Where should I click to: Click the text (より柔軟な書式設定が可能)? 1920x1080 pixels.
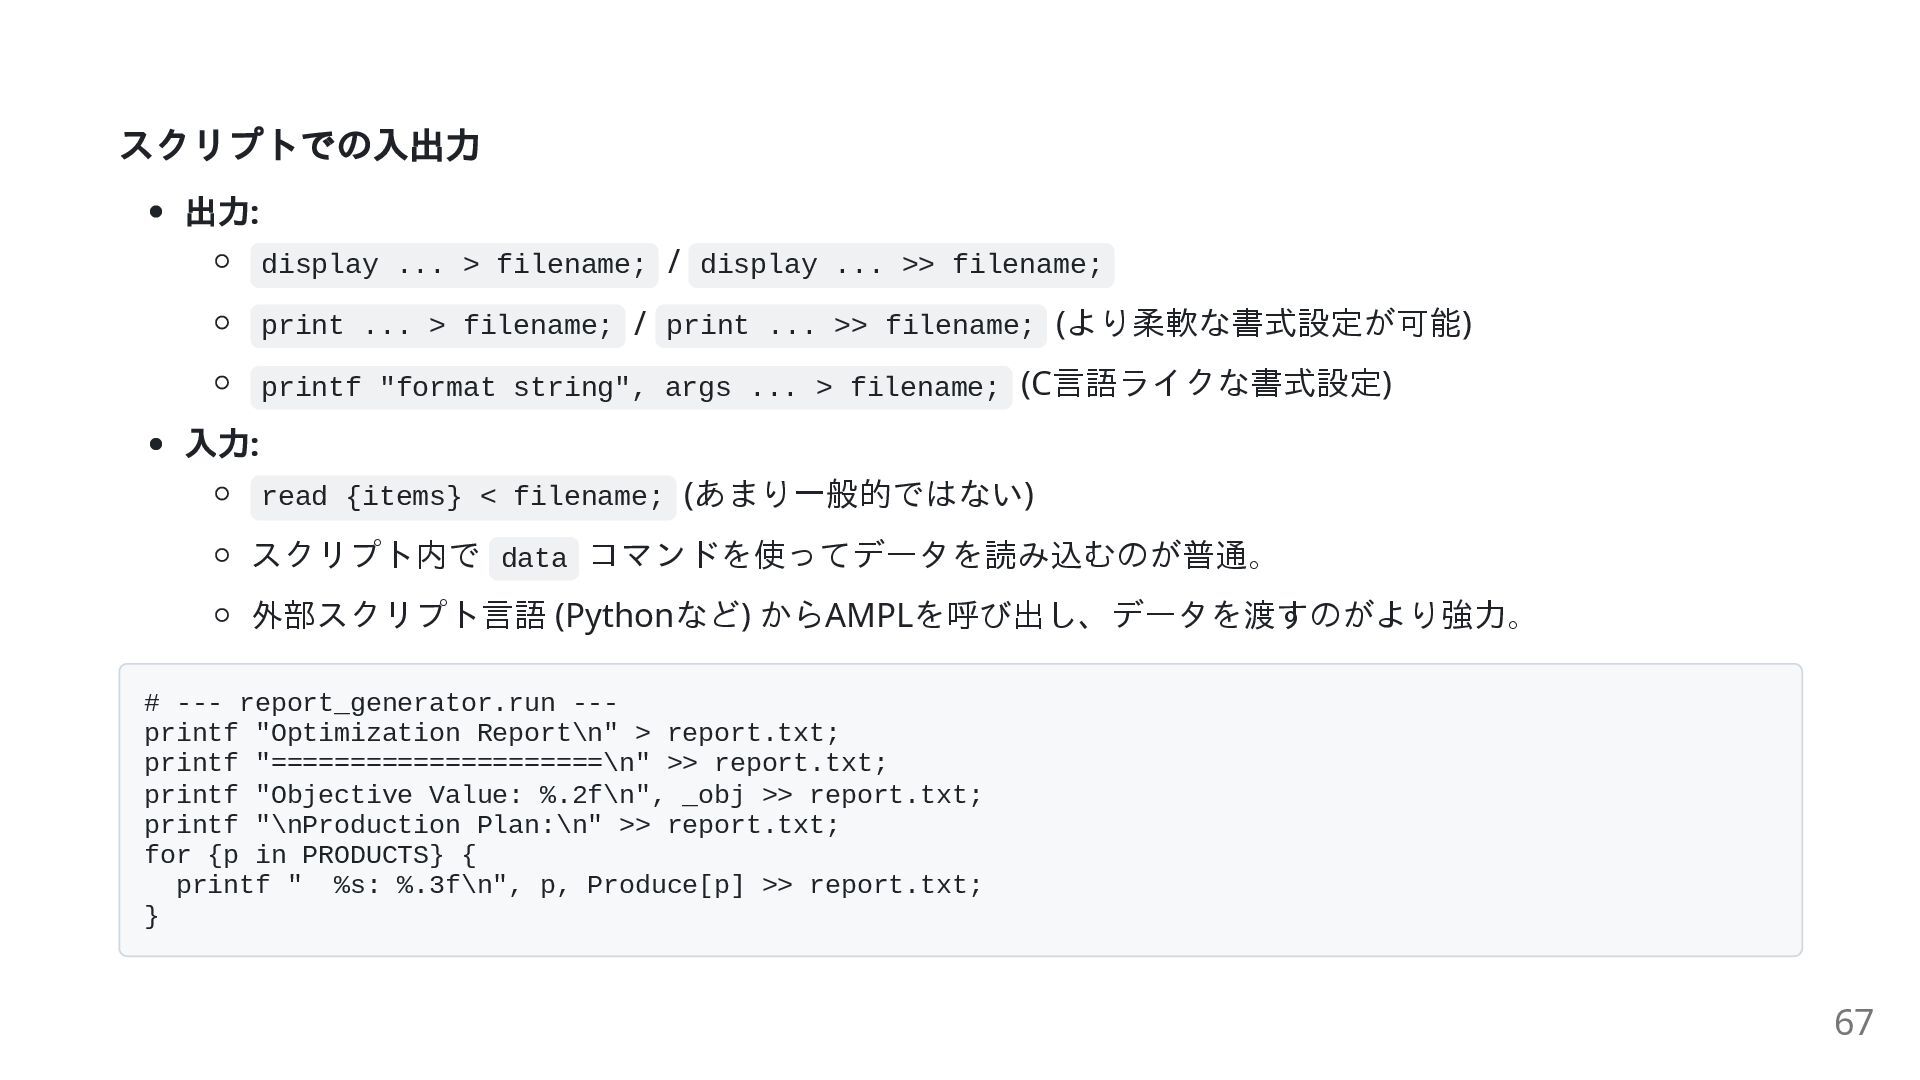coord(1263,323)
